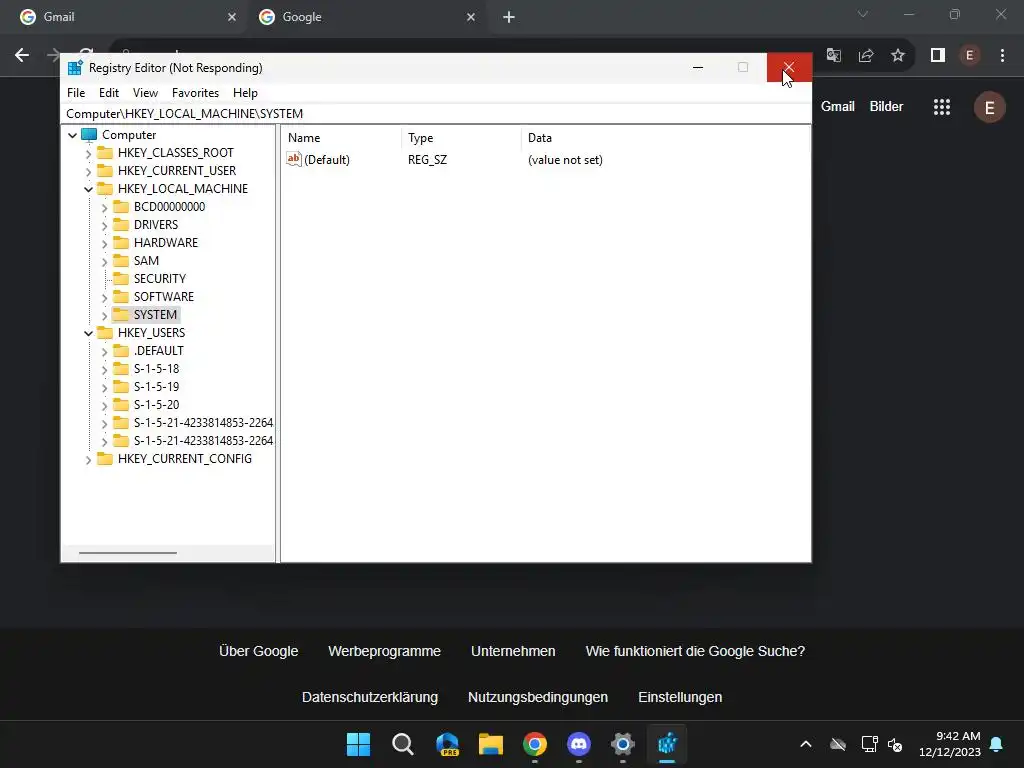The image size is (1024, 768).
Task: Open the Datenschutzerklärung footer link
Action: click(x=370, y=697)
